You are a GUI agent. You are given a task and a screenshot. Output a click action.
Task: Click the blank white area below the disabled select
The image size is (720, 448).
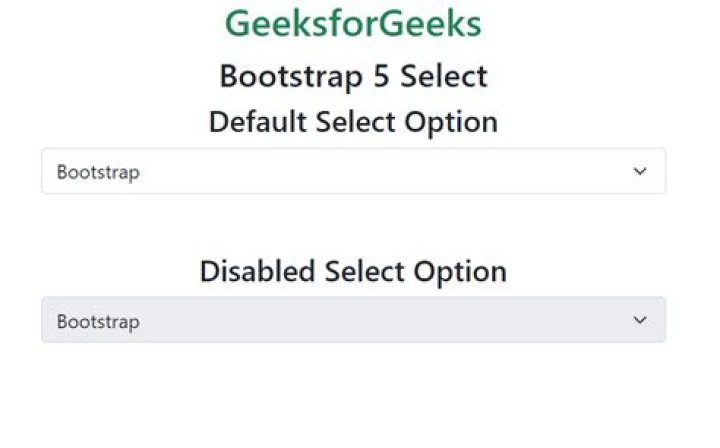353,395
